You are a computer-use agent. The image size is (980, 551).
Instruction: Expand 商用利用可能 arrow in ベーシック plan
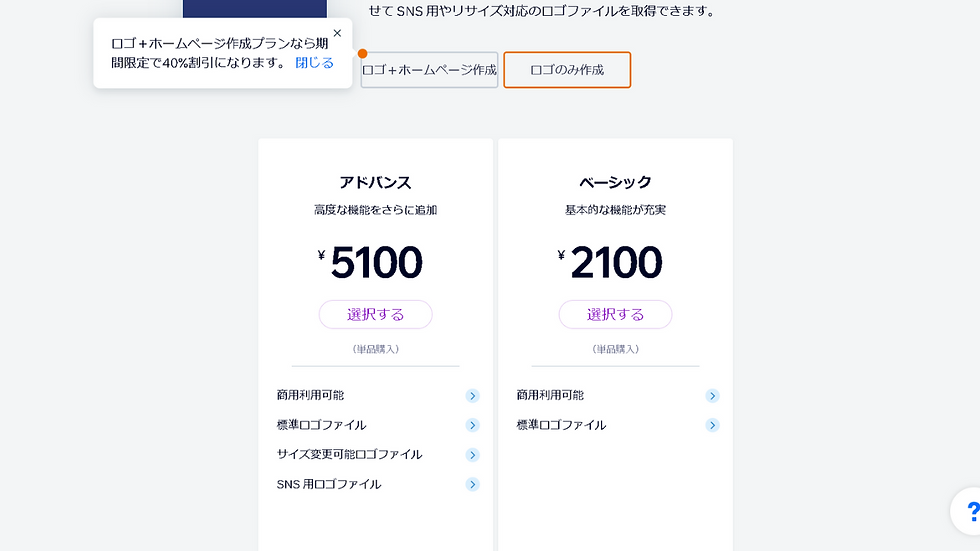pos(712,395)
